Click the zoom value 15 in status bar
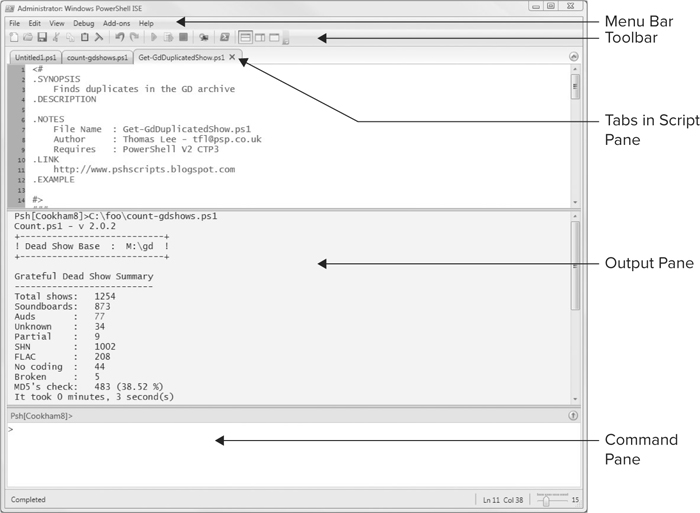 [x=575, y=500]
